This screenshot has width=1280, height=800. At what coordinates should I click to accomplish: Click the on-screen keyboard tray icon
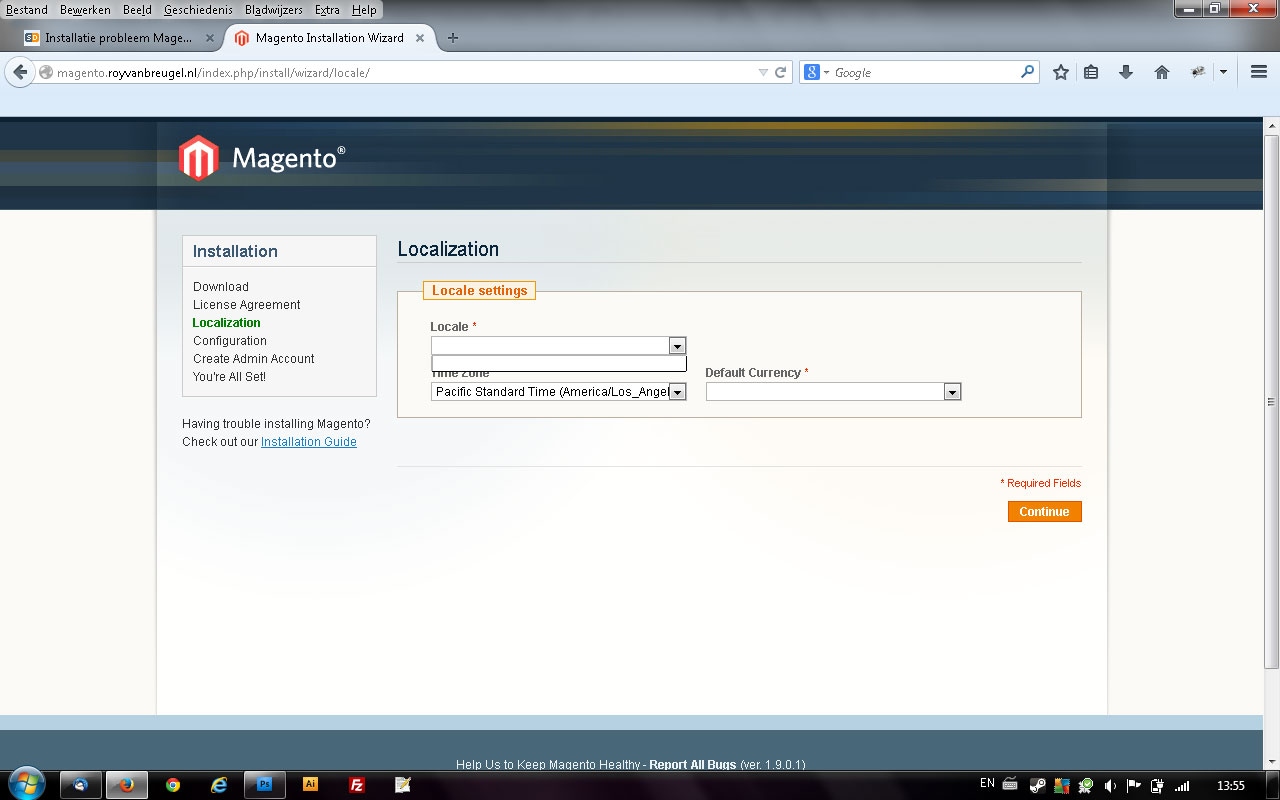(1010, 785)
